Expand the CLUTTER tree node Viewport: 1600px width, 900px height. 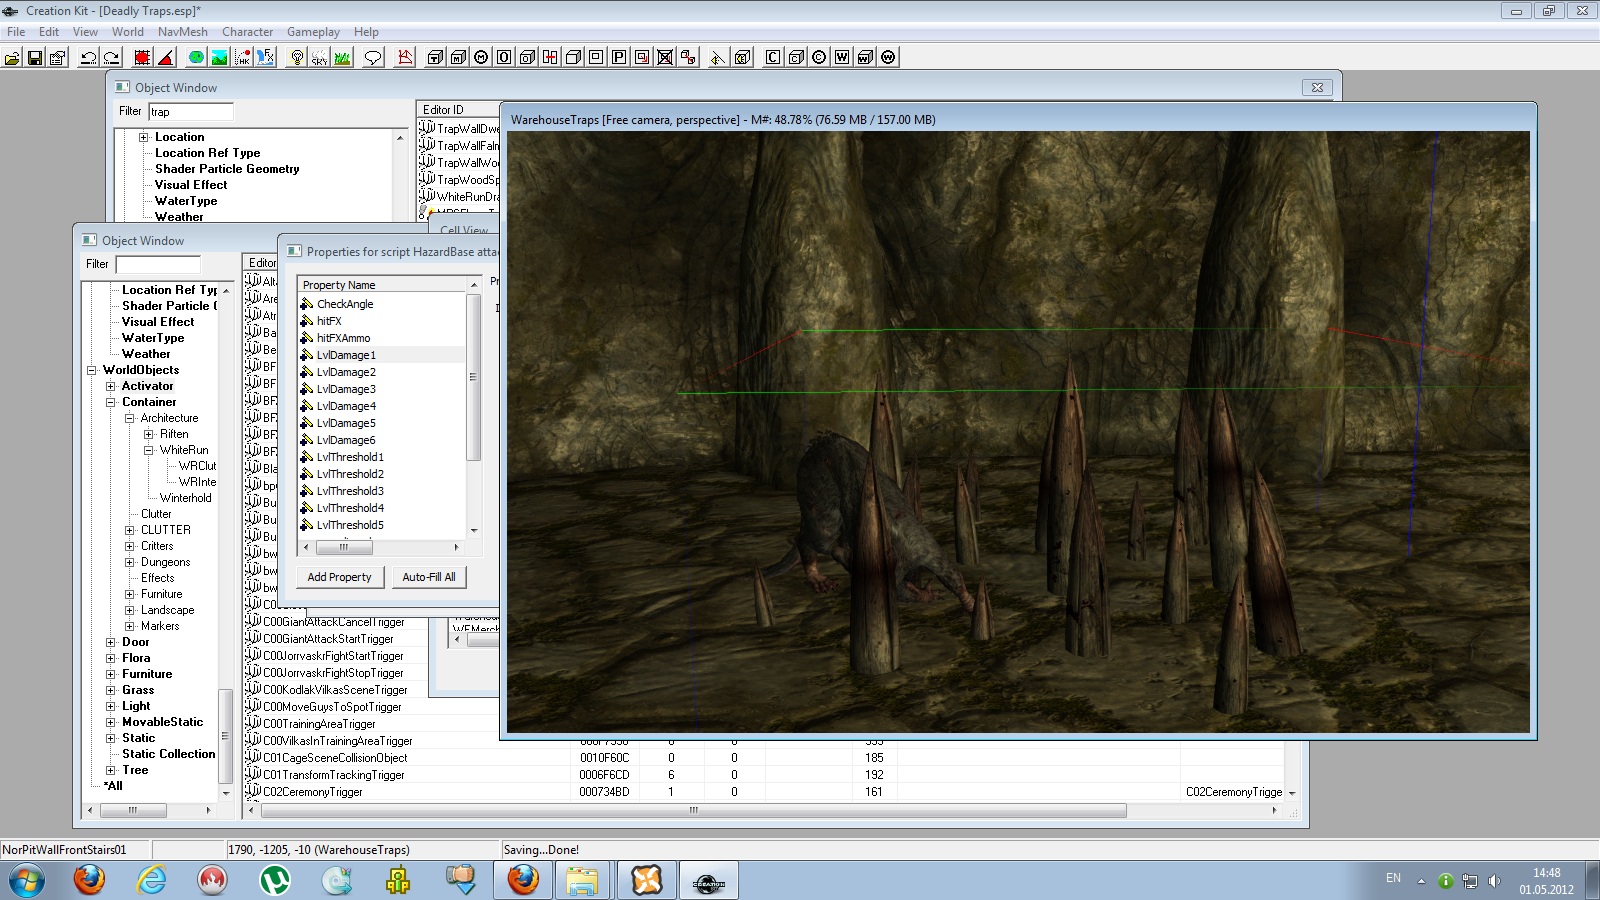pyautogui.click(x=130, y=530)
